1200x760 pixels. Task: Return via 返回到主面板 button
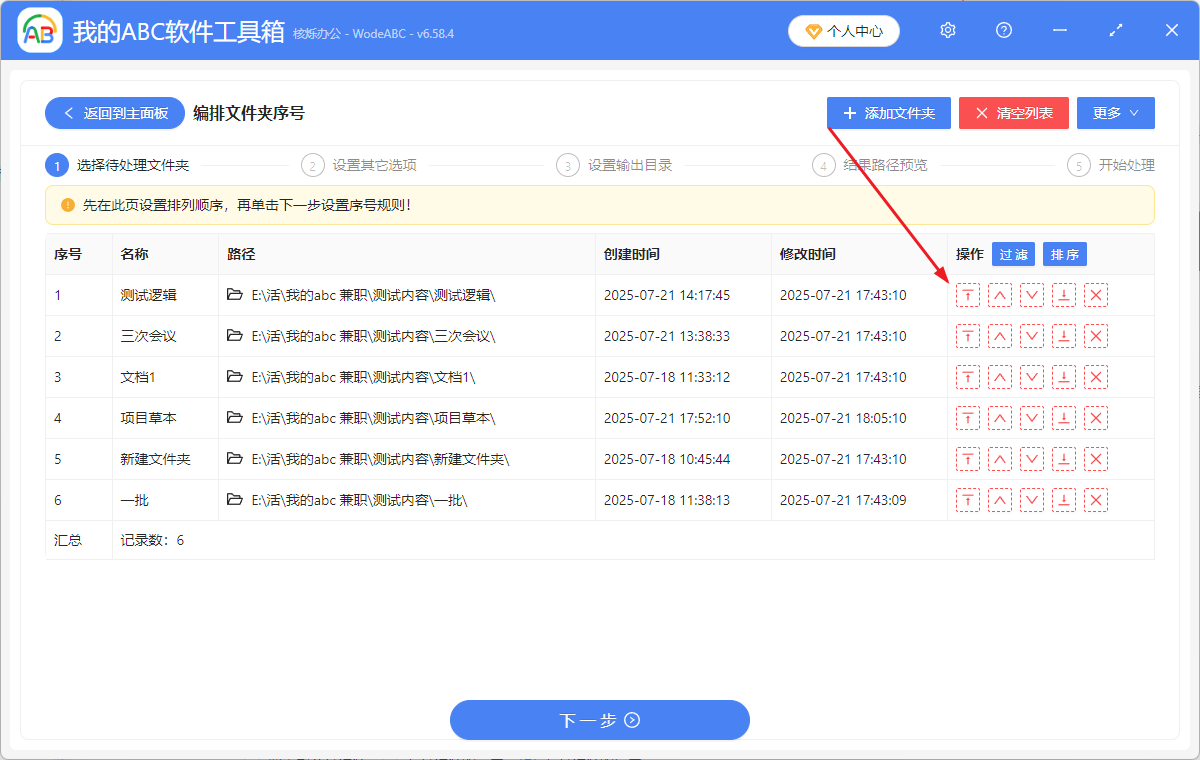114,113
